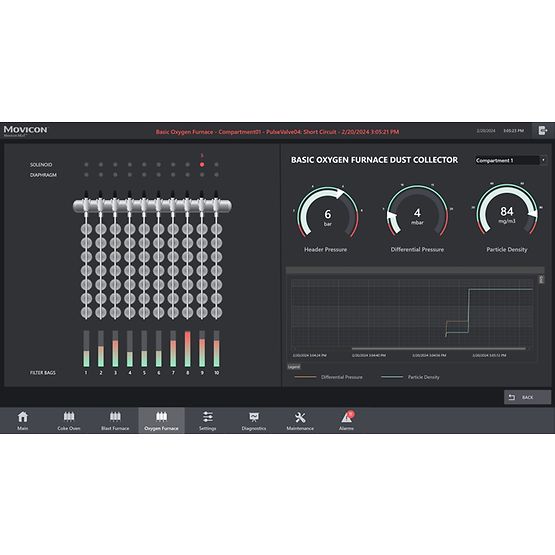This screenshot has height=555, width=555.
Task: Click filter bag 5 level bar
Action: coord(144,349)
